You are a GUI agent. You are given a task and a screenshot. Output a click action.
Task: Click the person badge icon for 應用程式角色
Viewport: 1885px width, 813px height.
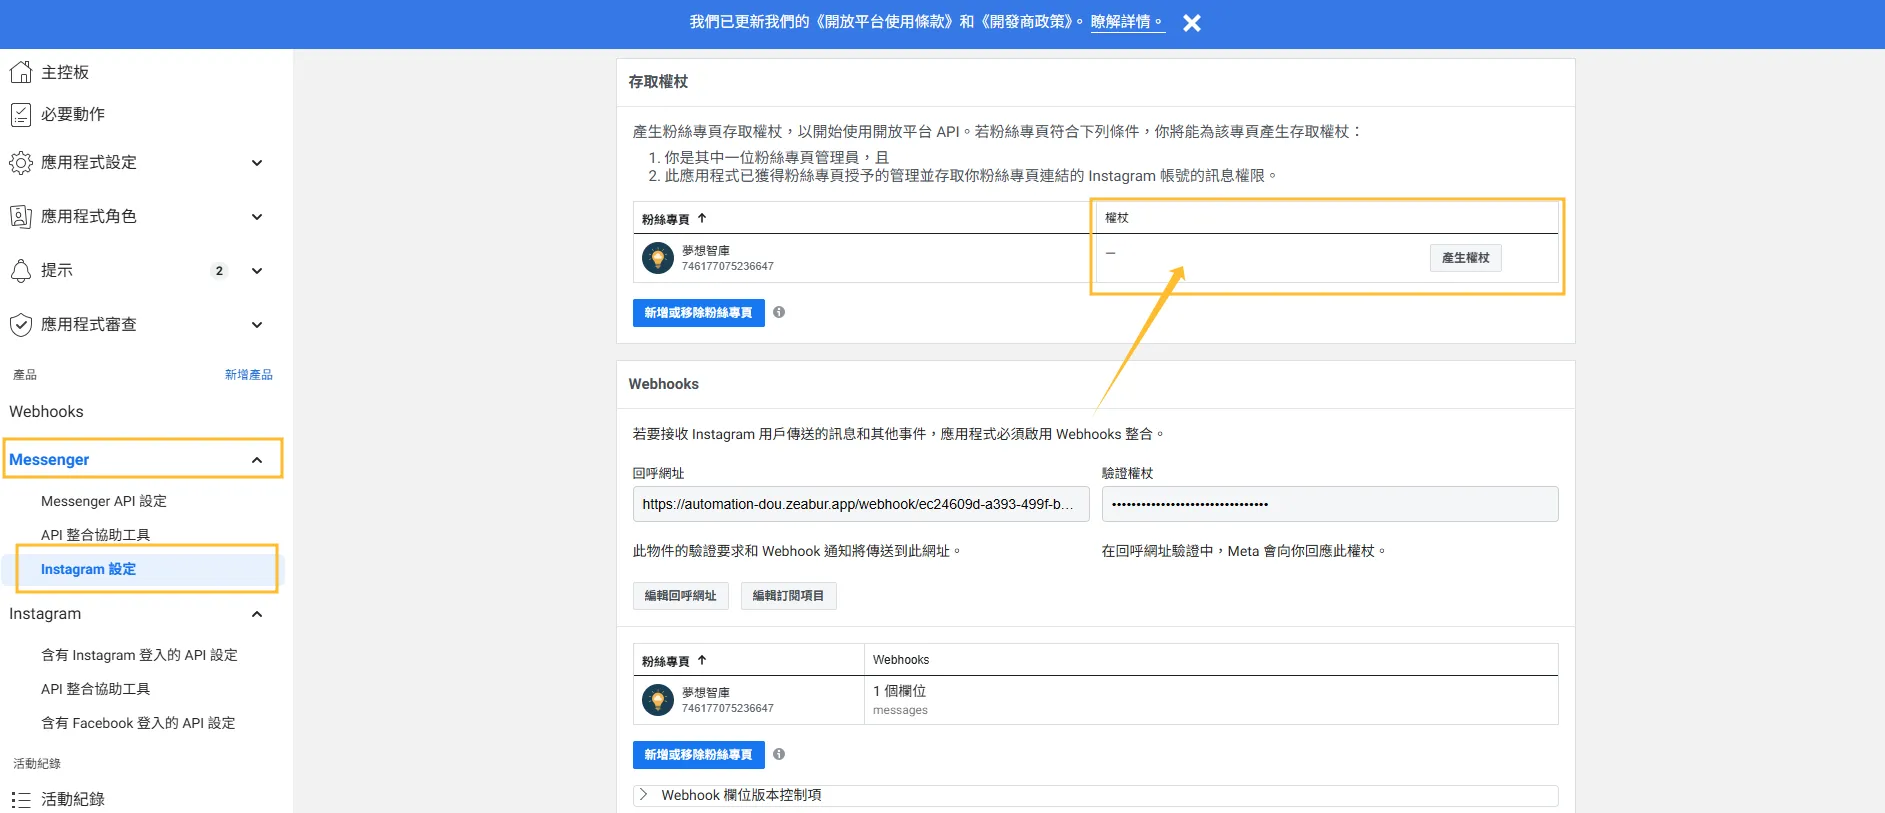(x=20, y=217)
